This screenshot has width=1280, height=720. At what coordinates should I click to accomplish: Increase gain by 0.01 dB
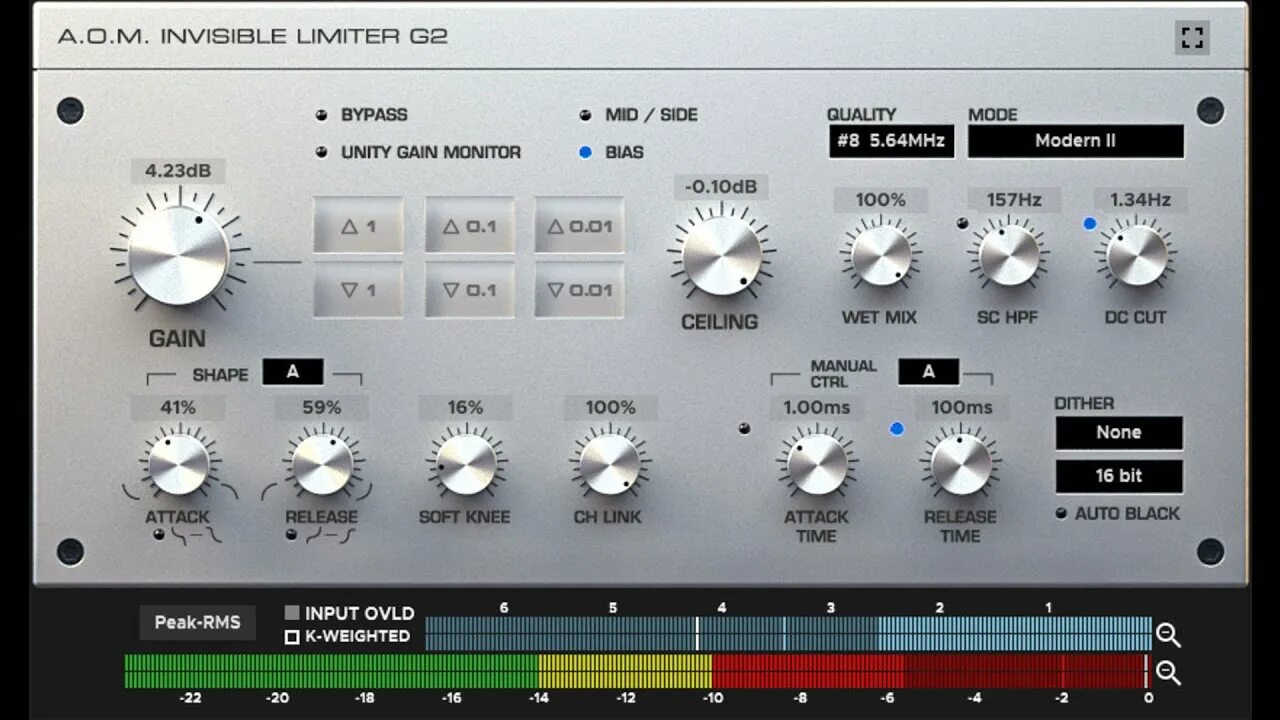coord(579,226)
